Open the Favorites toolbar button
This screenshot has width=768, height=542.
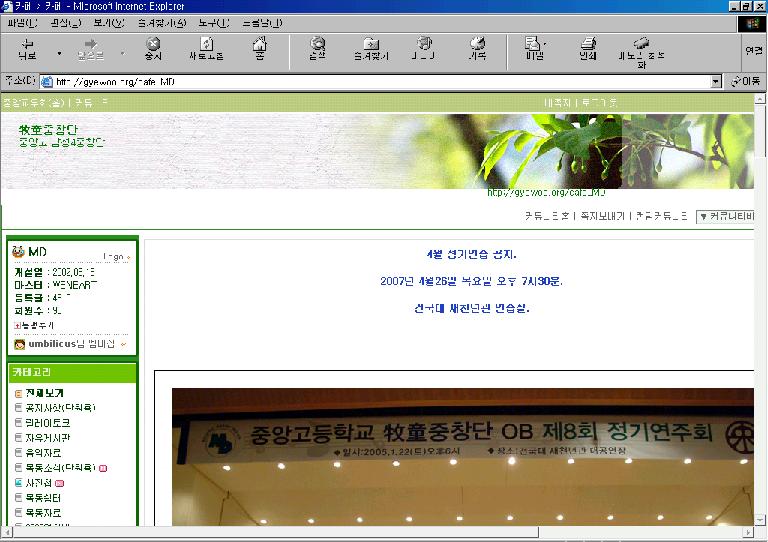click(371, 48)
